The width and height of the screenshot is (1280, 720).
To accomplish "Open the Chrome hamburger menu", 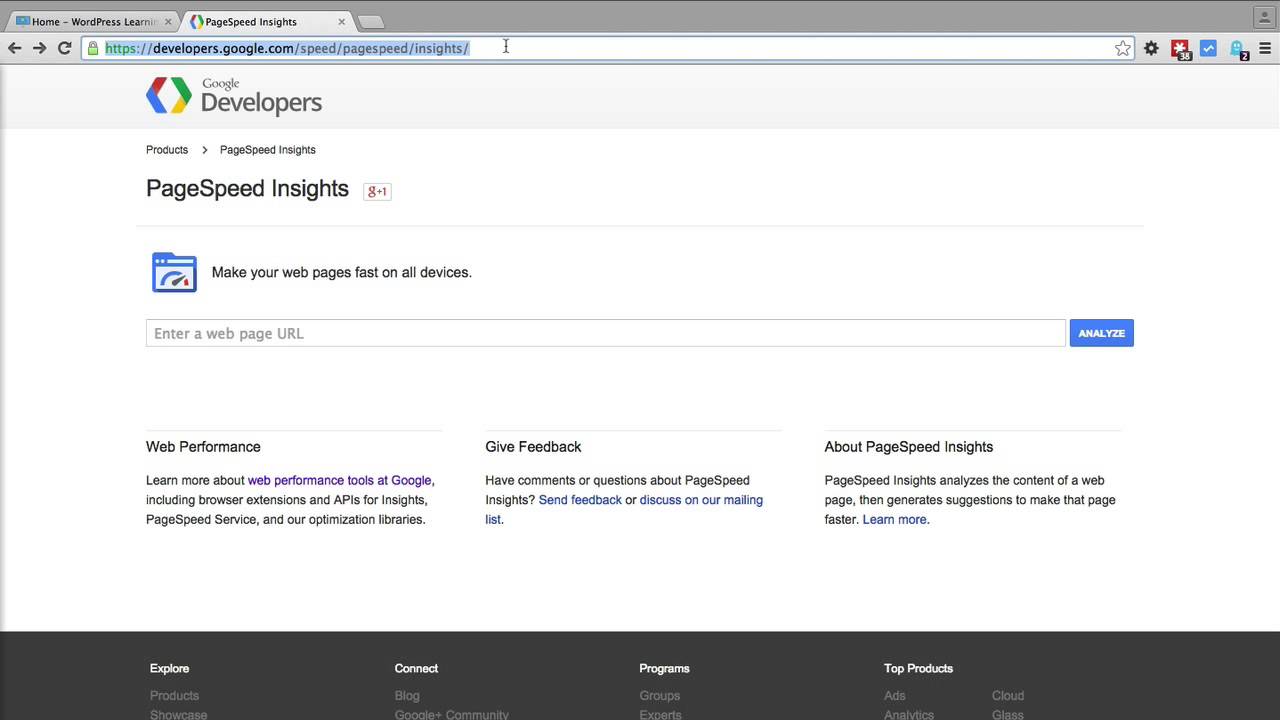I will pos(1265,48).
